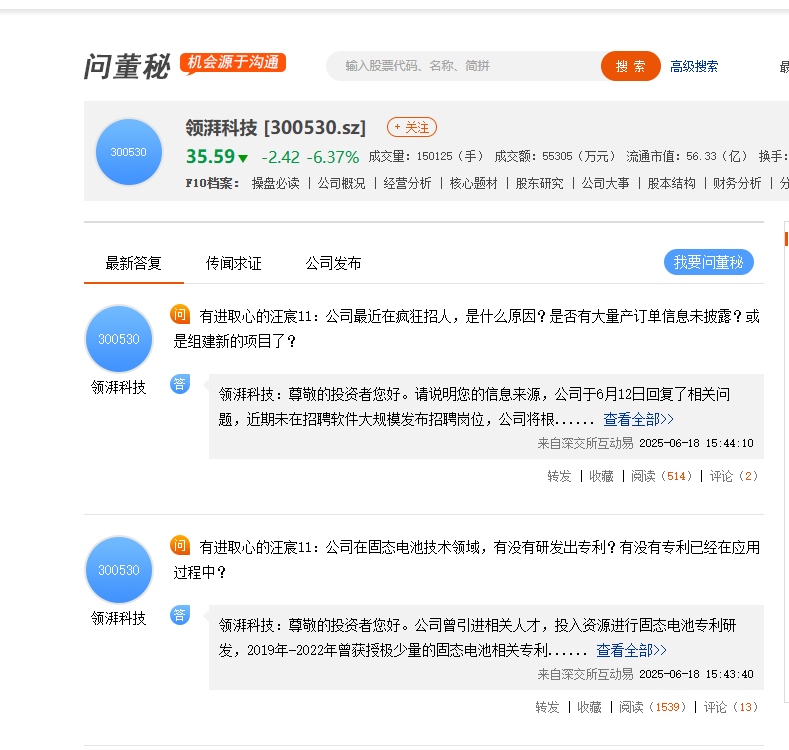Click the 300530 avatar in stock header
The image size is (789, 750).
tap(129, 152)
